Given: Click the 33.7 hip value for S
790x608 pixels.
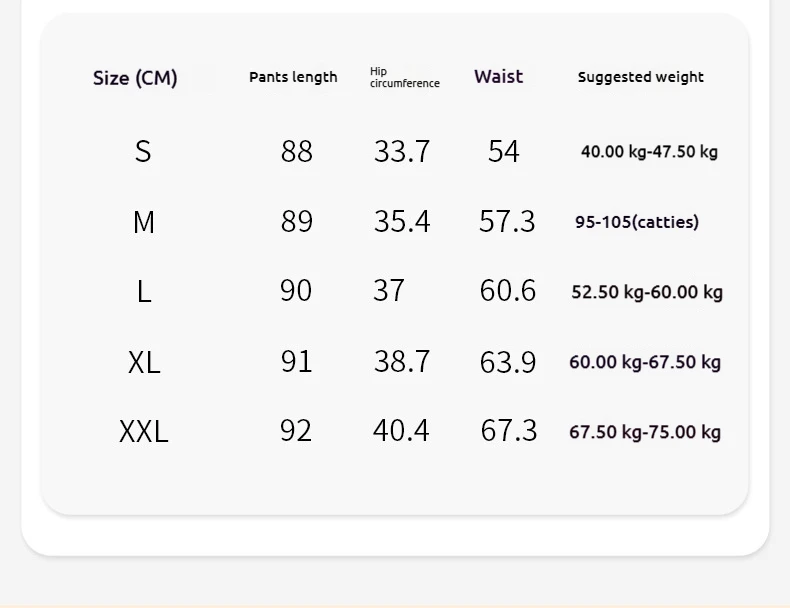Looking at the screenshot, I should tap(402, 151).
